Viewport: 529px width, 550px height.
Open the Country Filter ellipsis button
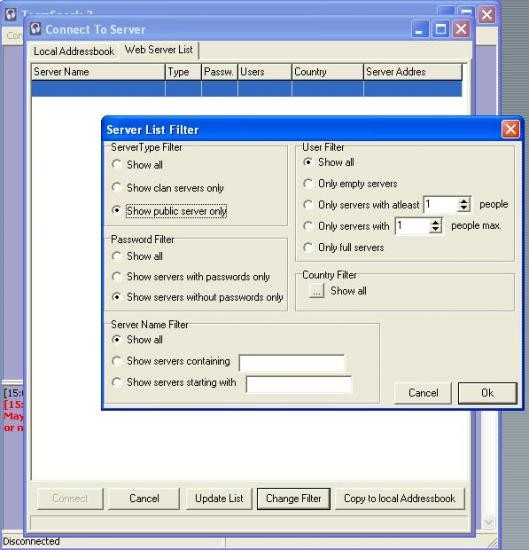[x=316, y=290]
